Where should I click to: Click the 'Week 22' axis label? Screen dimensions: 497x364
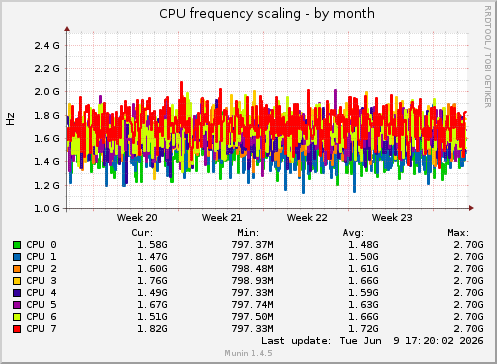(x=307, y=218)
